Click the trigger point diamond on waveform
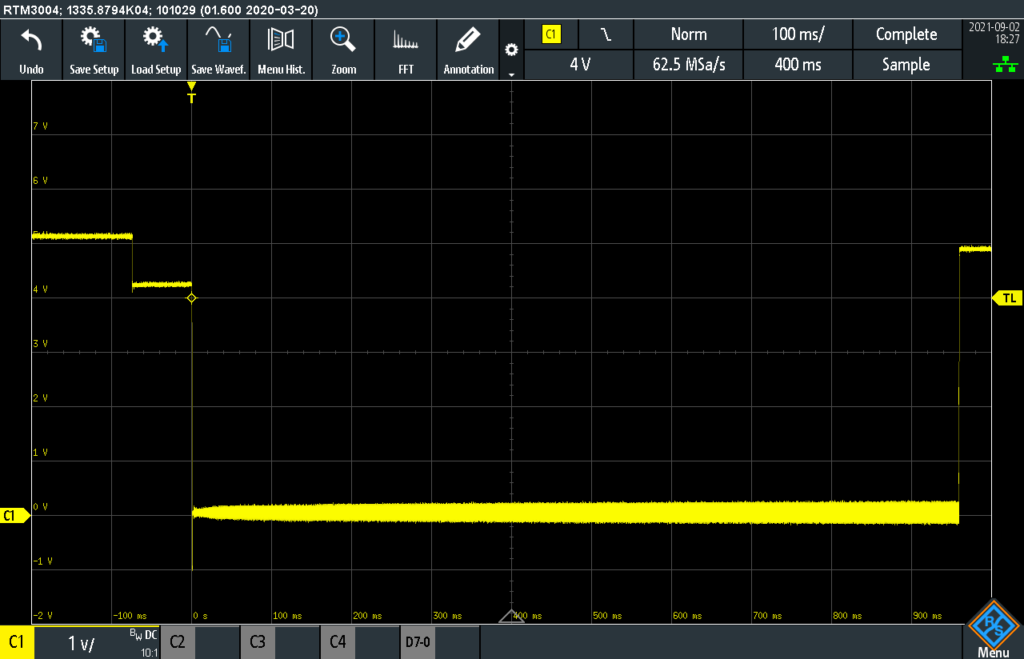Screen dimensions: 1024x659 click(191, 298)
